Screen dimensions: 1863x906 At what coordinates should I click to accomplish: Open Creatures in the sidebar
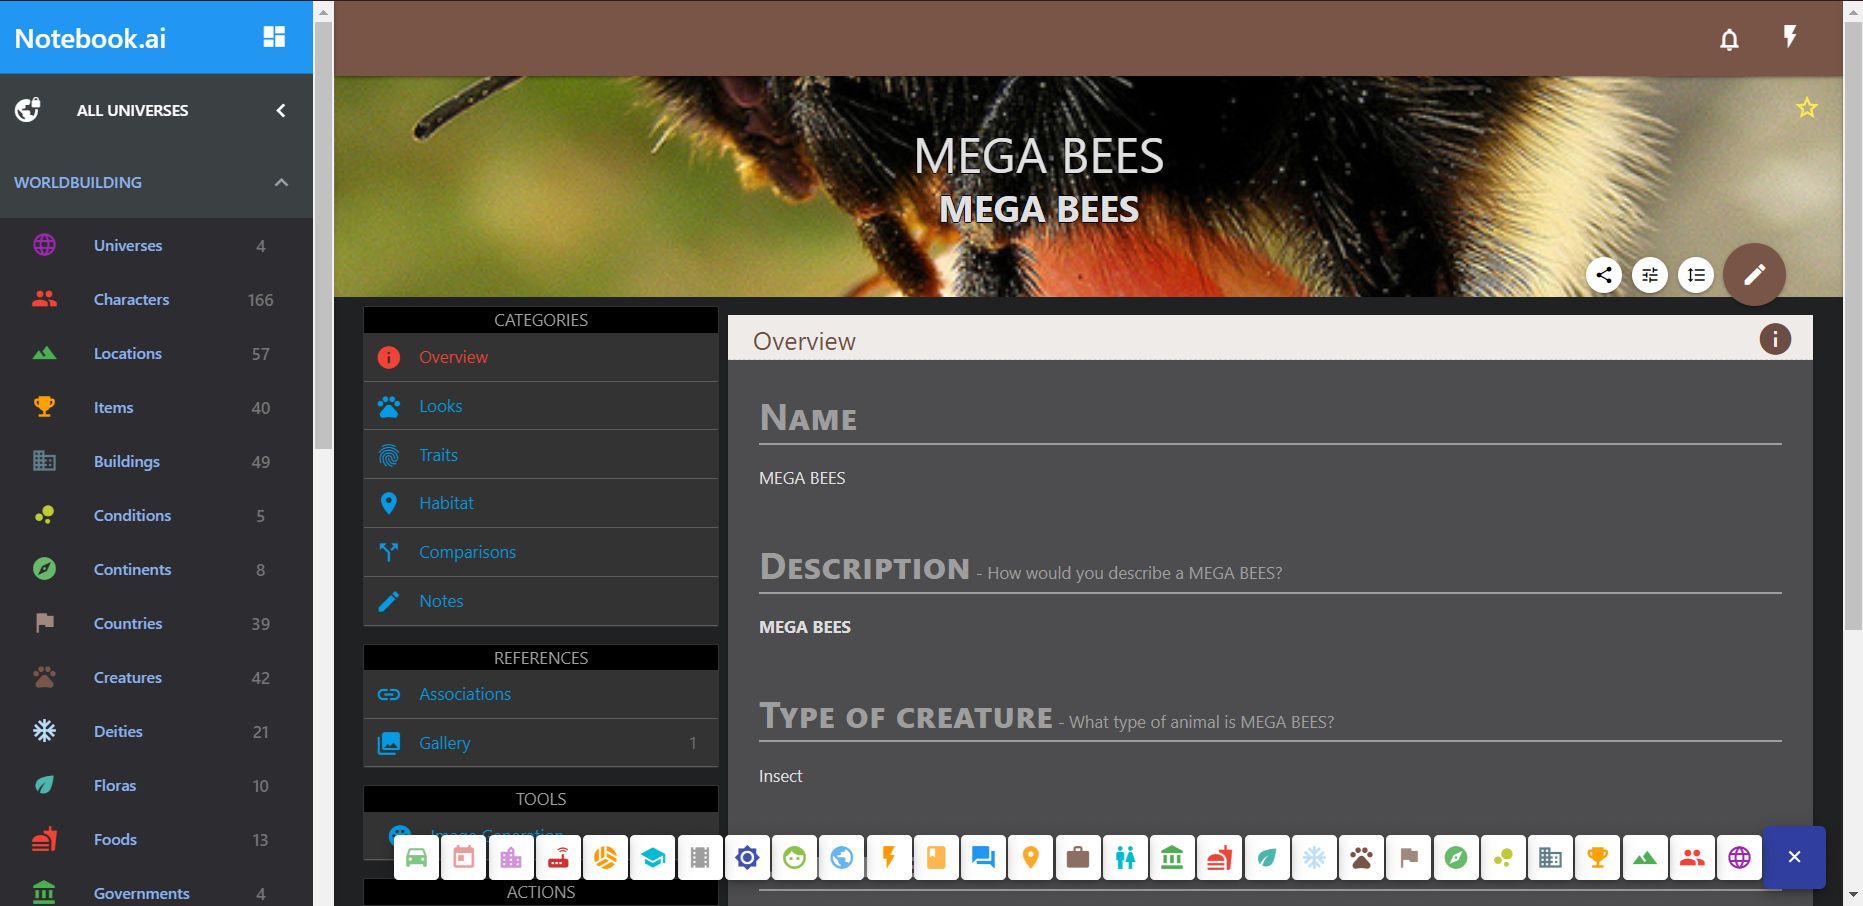click(x=156, y=677)
